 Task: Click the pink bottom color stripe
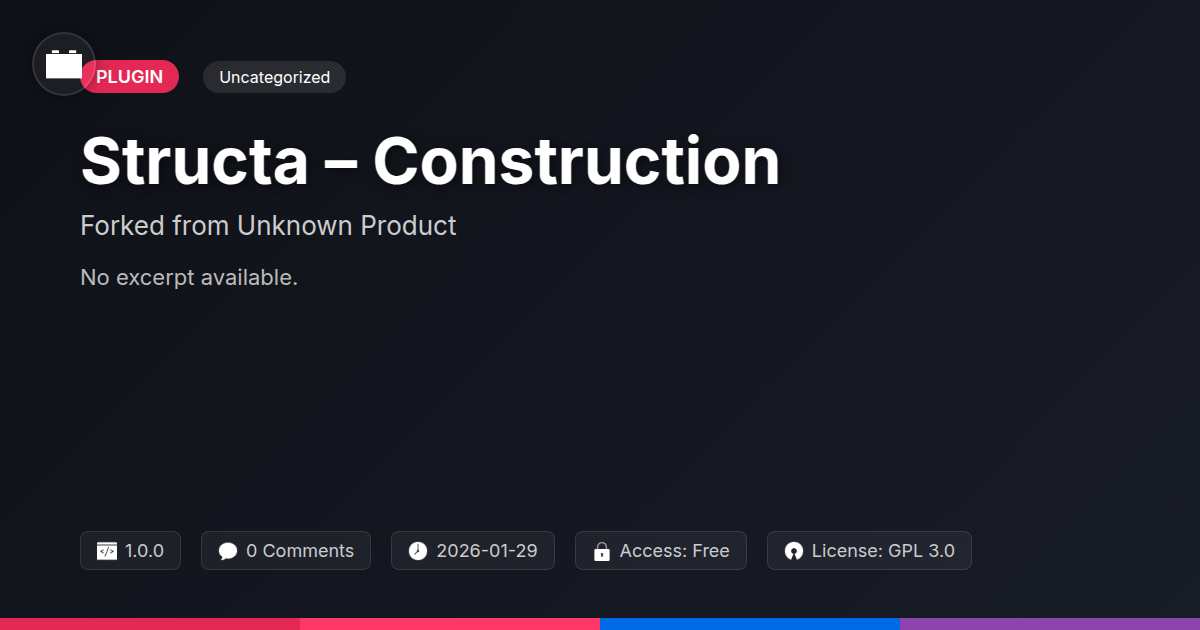pos(450,624)
